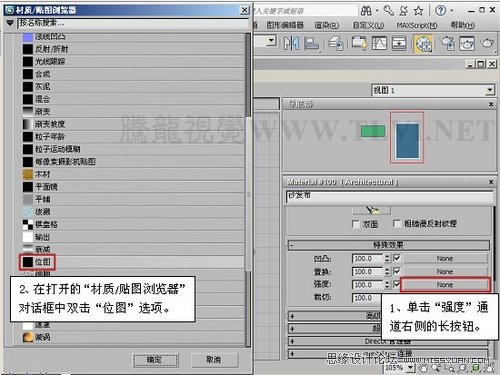The image size is (500, 375).
Task: Select the Zoom Region tool
Action: (x=450, y=368)
